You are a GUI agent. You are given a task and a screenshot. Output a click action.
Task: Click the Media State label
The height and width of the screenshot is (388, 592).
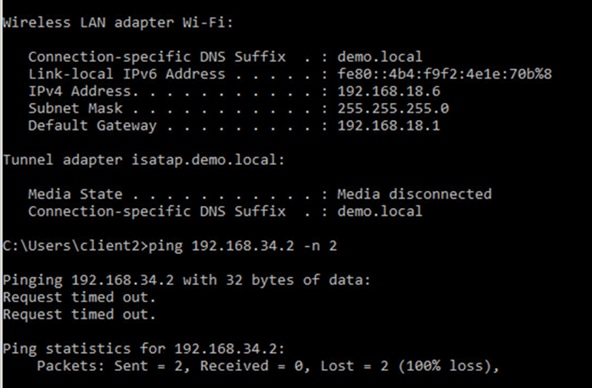(75, 194)
